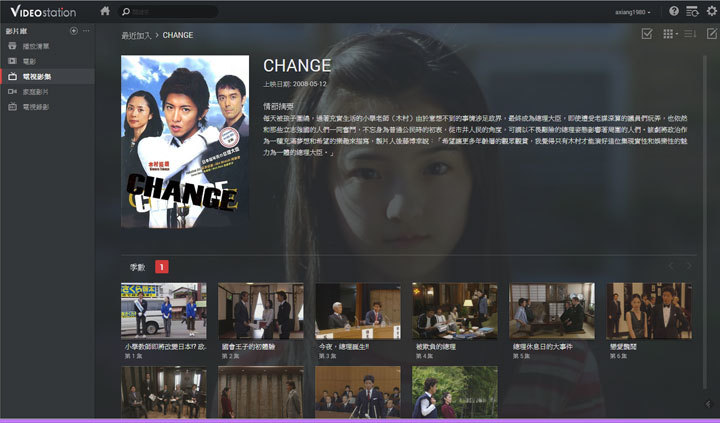The image size is (720, 423).
Task: Play episode 5 thumbnail 總理休息日的大事件
Action: point(552,311)
